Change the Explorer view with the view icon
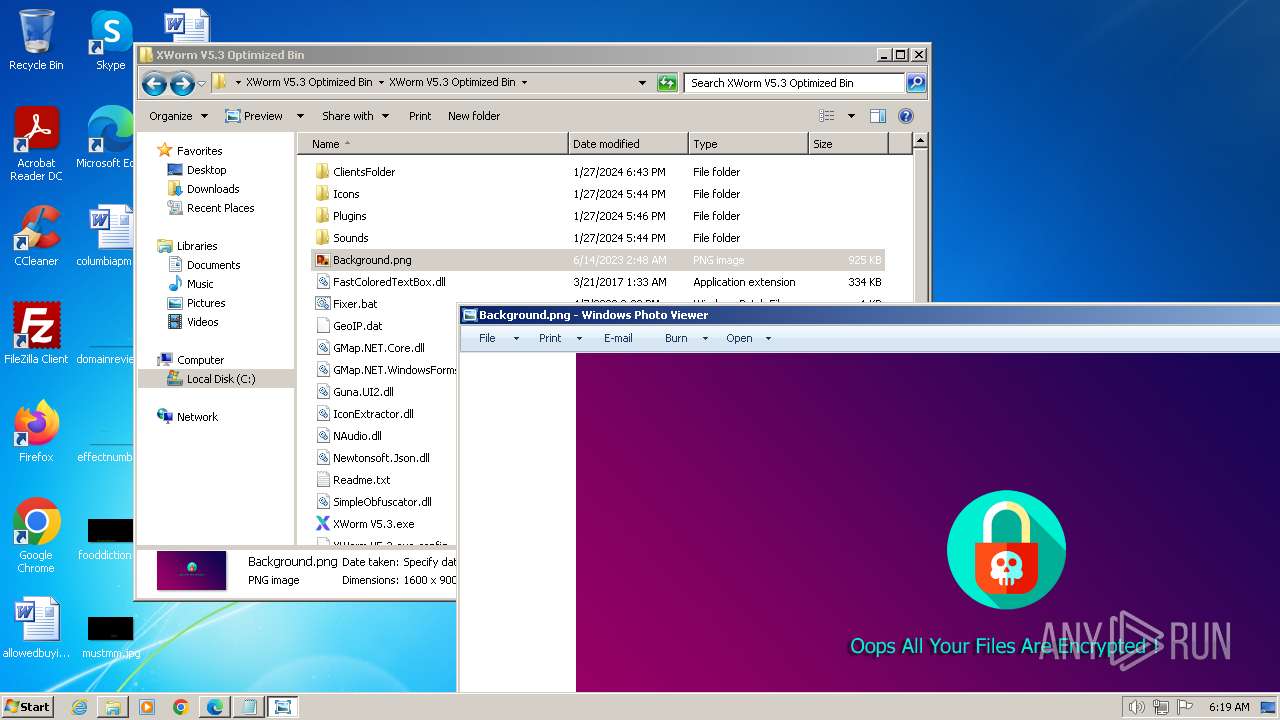 [x=826, y=116]
